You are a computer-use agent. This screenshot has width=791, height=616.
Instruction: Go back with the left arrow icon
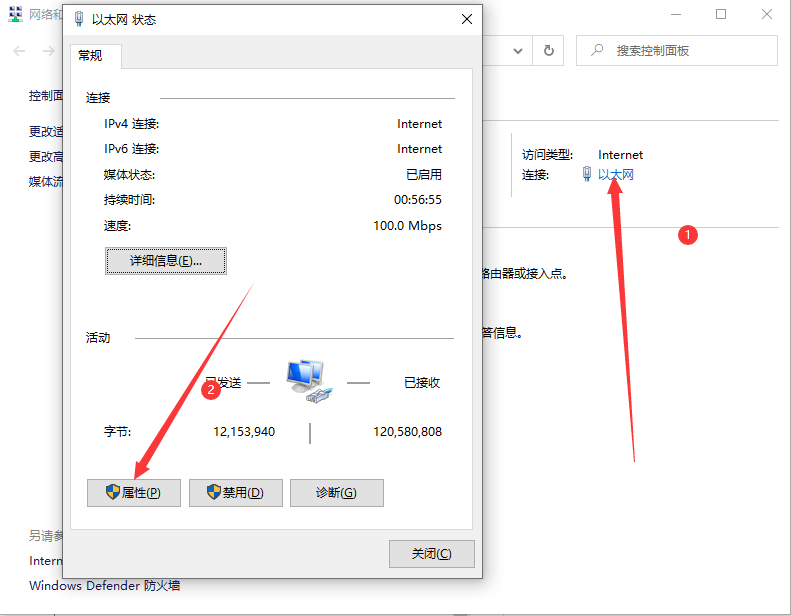point(20,50)
